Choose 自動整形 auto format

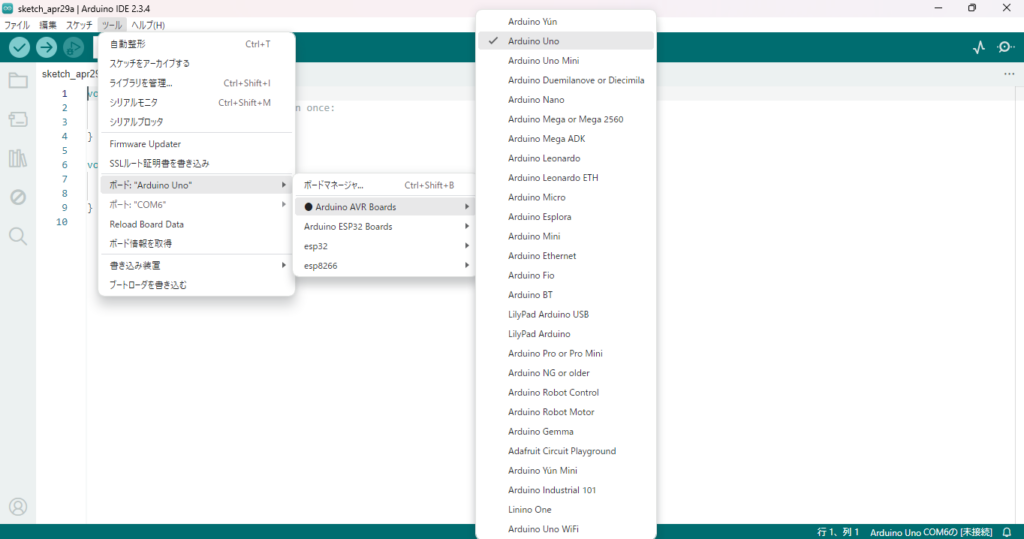coord(197,44)
